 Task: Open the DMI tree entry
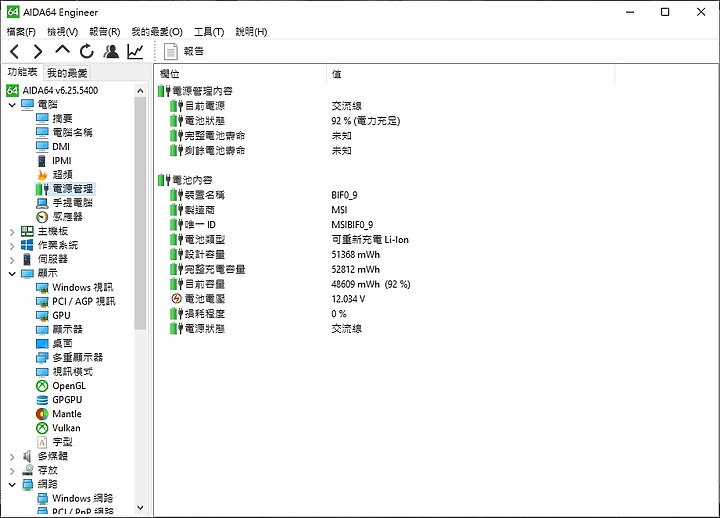click(x=61, y=146)
